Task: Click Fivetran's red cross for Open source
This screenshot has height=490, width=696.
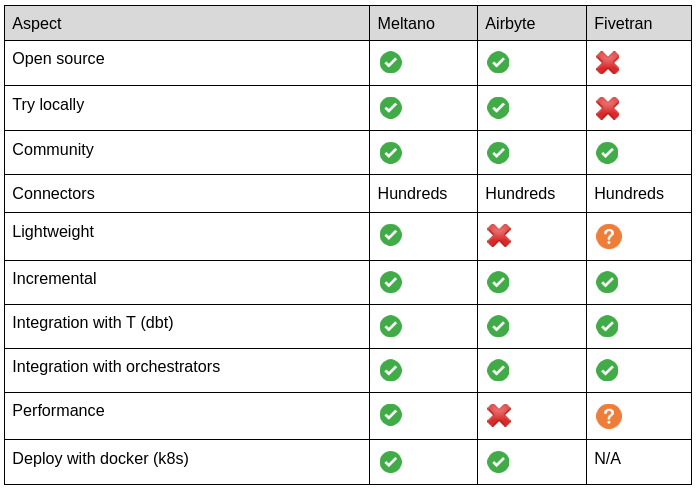Action: click(x=607, y=63)
